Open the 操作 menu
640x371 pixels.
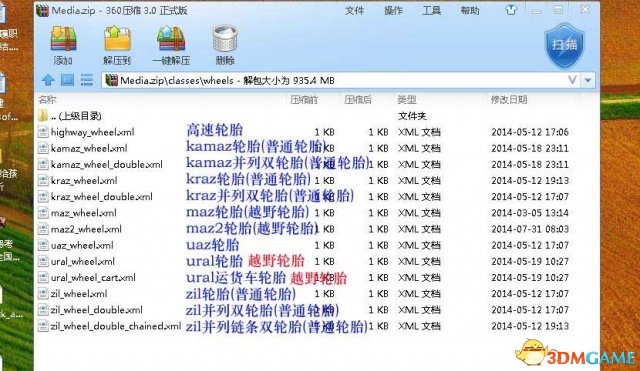coord(393,11)
